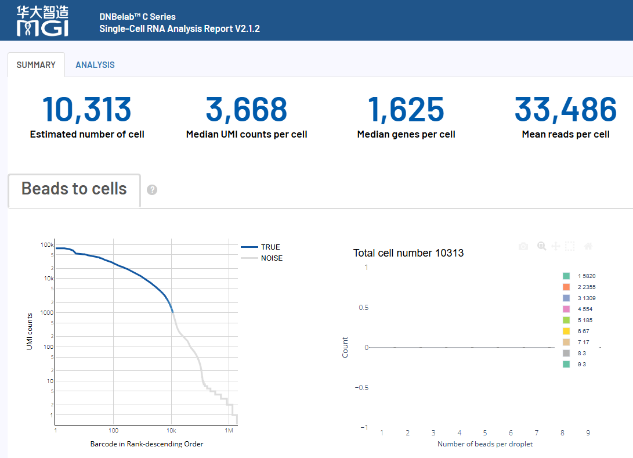The width and height of the screenshot is (633, 458).
Task: Select the Pan tool in plot modebar
Action: click(x=555, y=246)
